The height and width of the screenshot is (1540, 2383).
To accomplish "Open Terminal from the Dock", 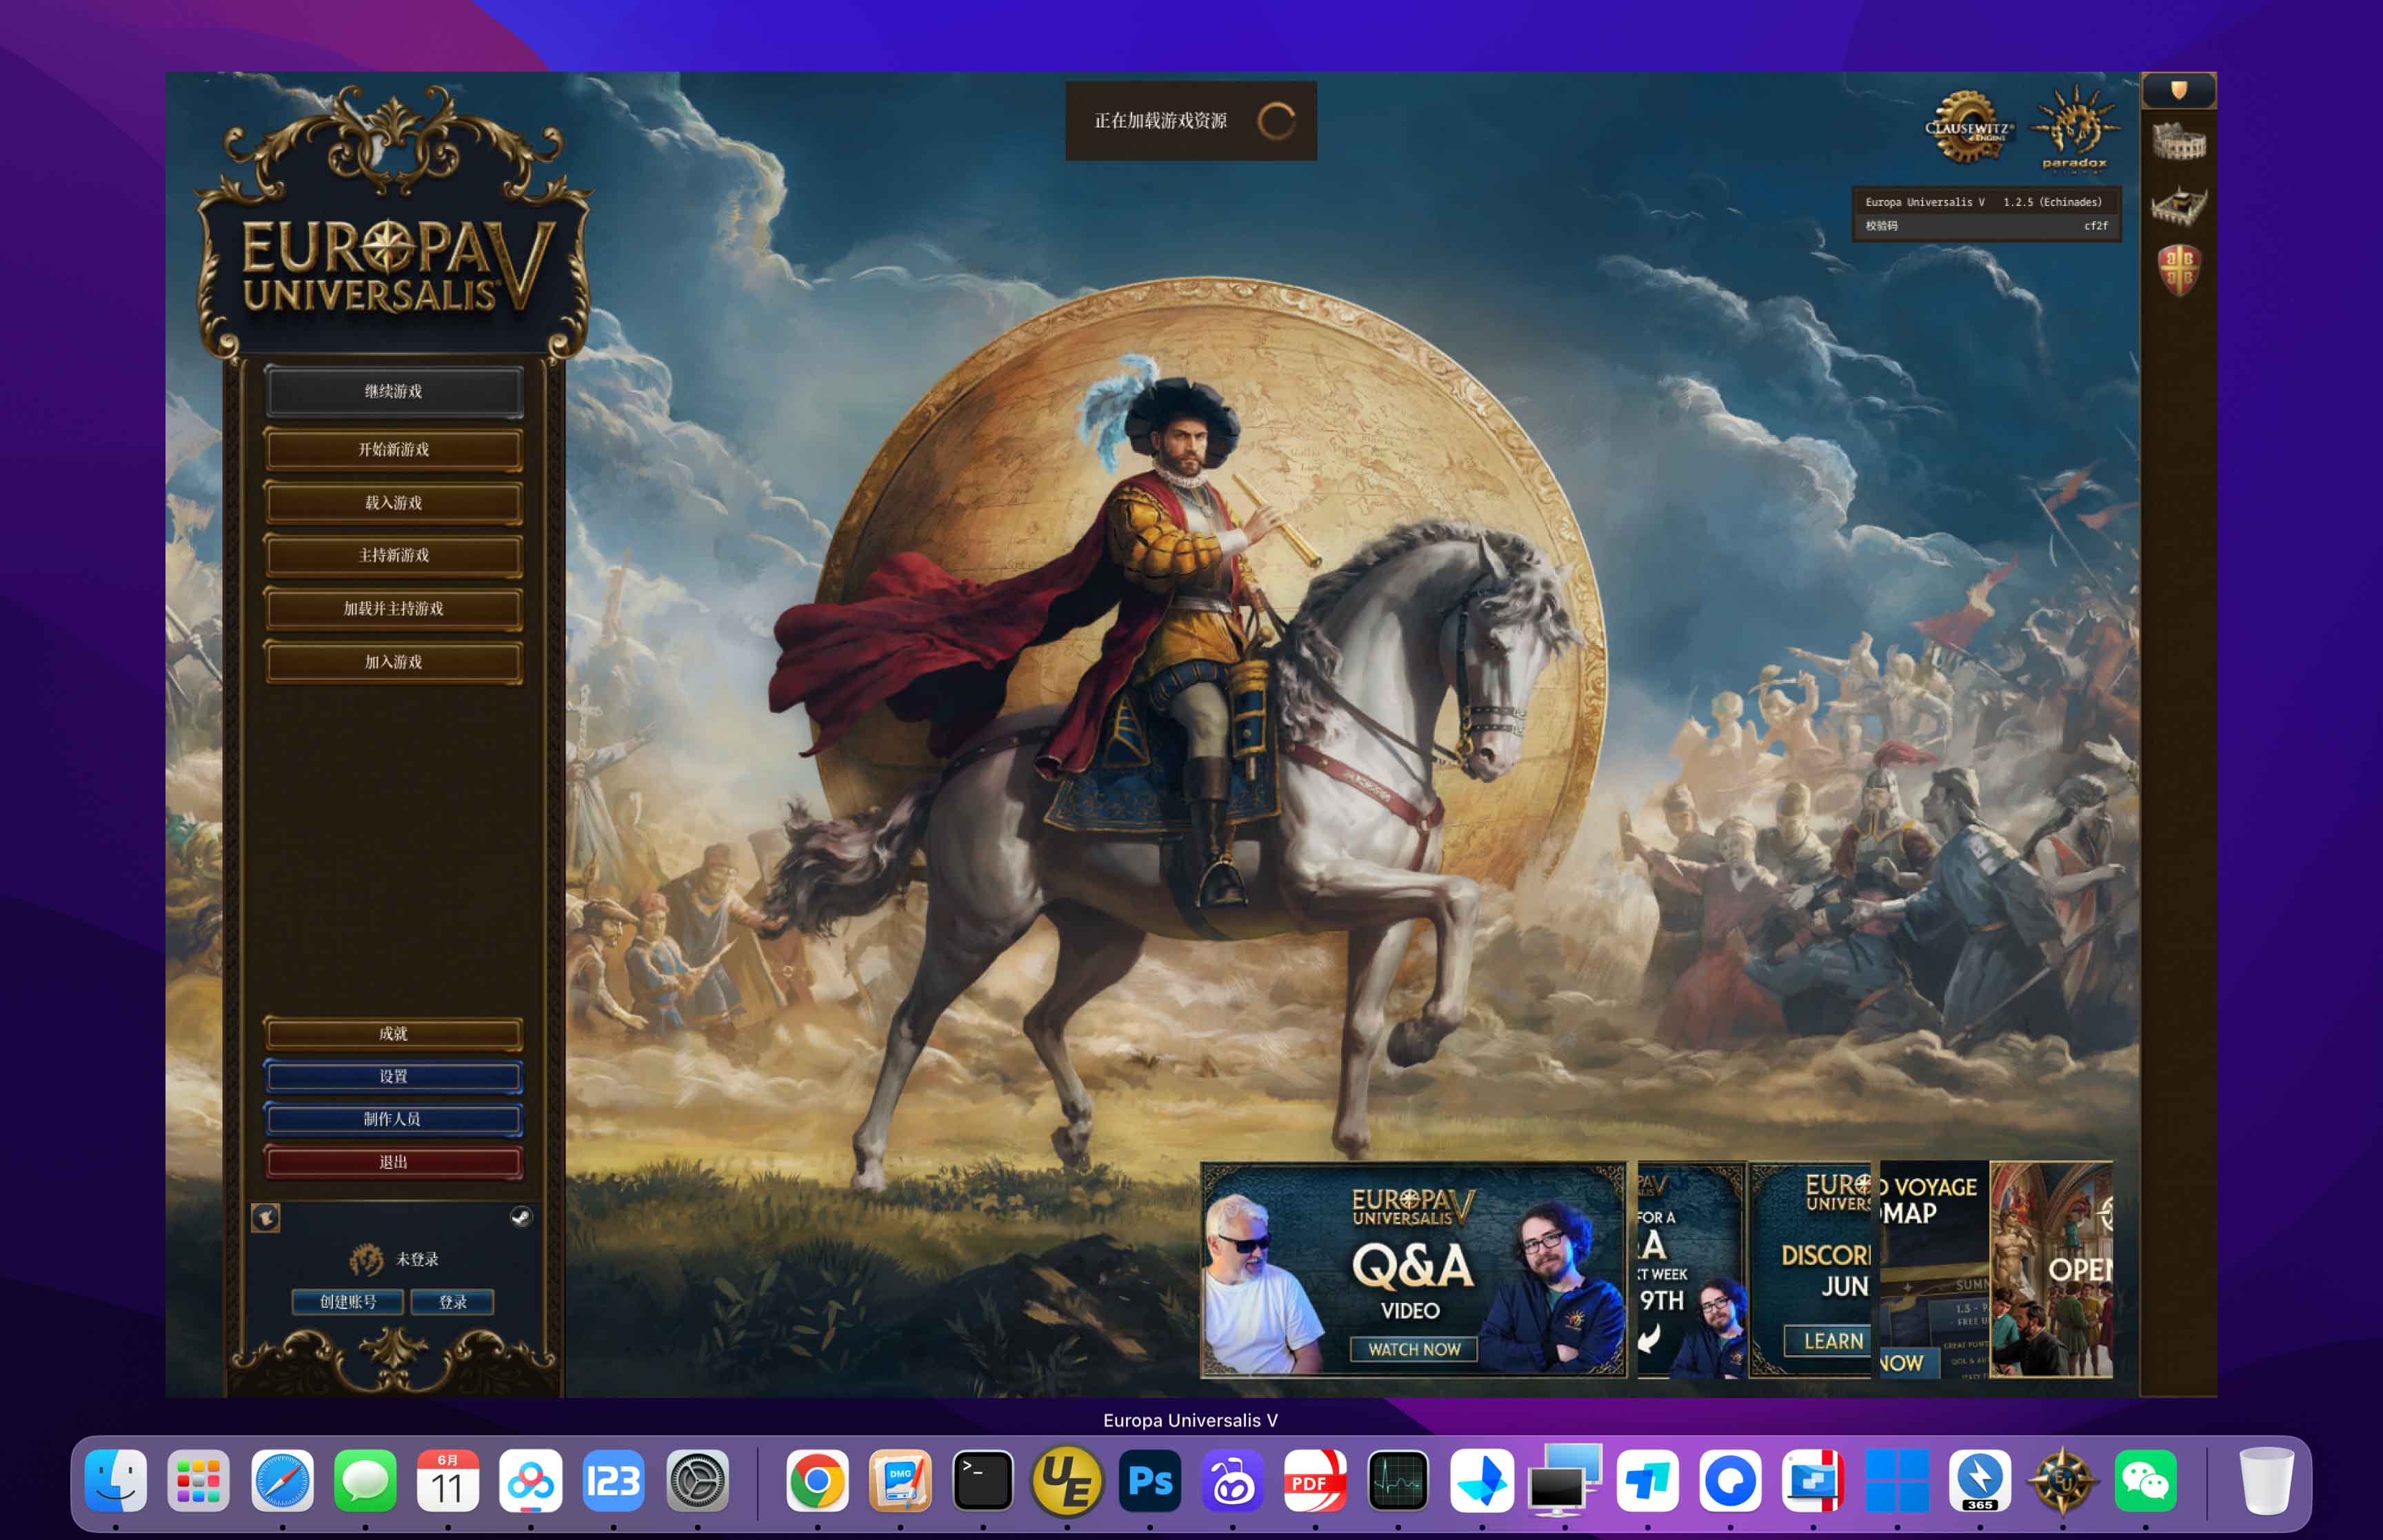I will pos(983,1480).
